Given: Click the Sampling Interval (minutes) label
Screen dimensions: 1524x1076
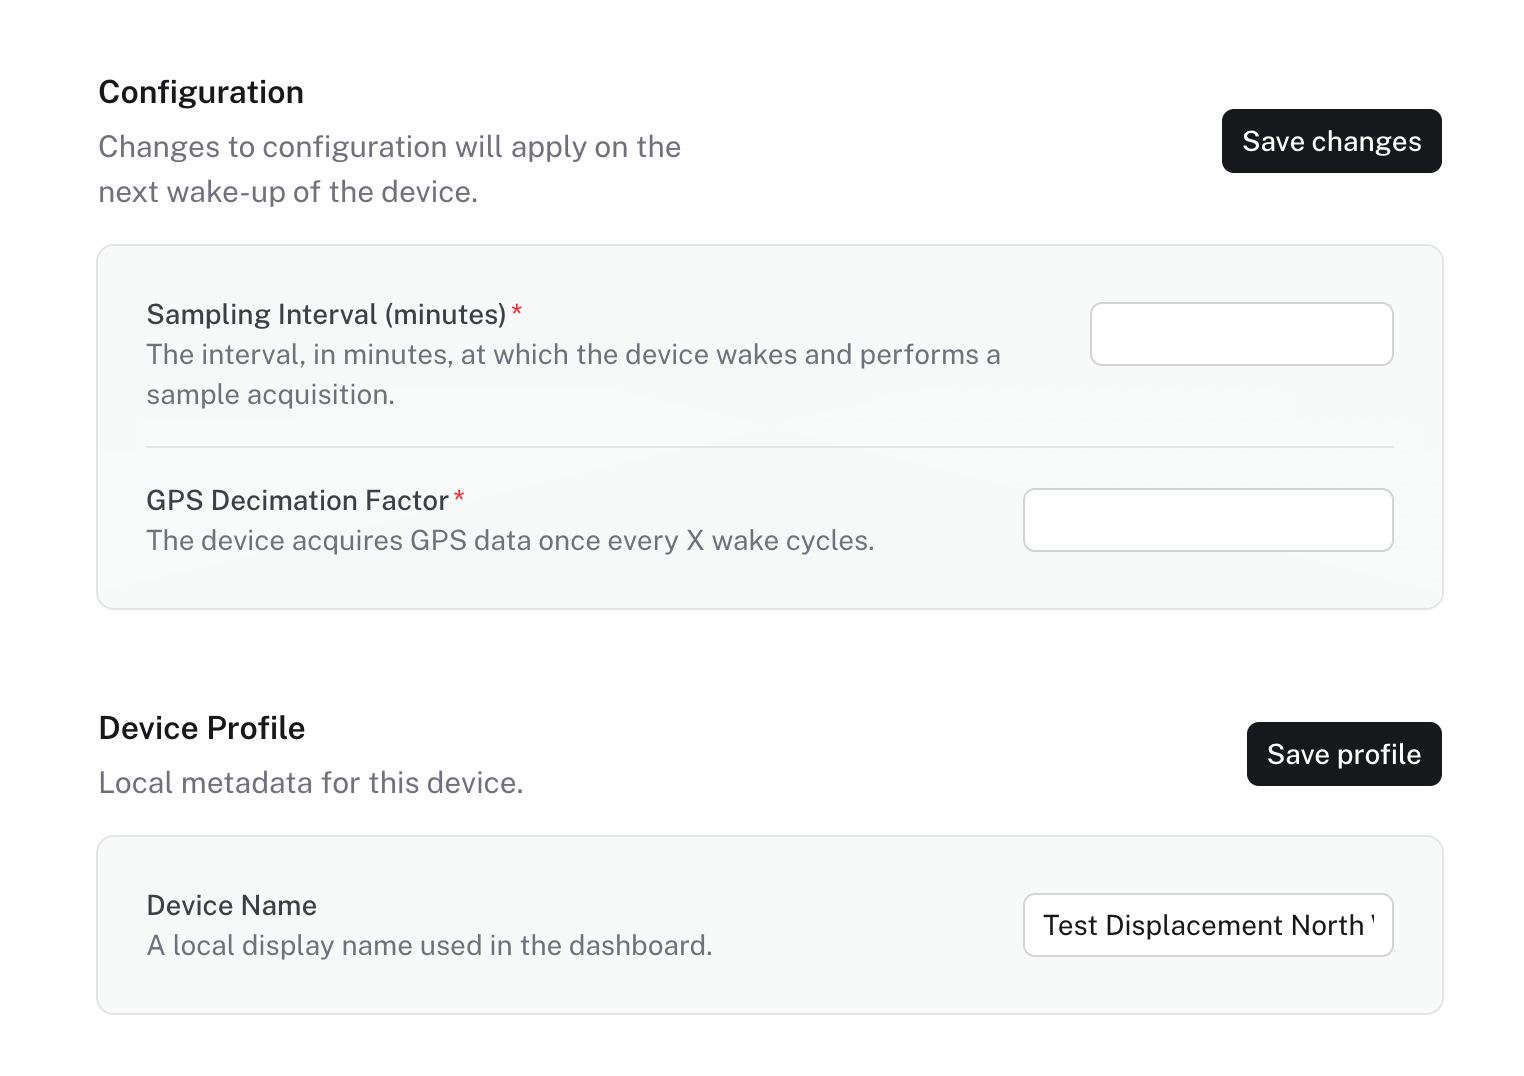Looking at the screenshot, I should (326, 314).
